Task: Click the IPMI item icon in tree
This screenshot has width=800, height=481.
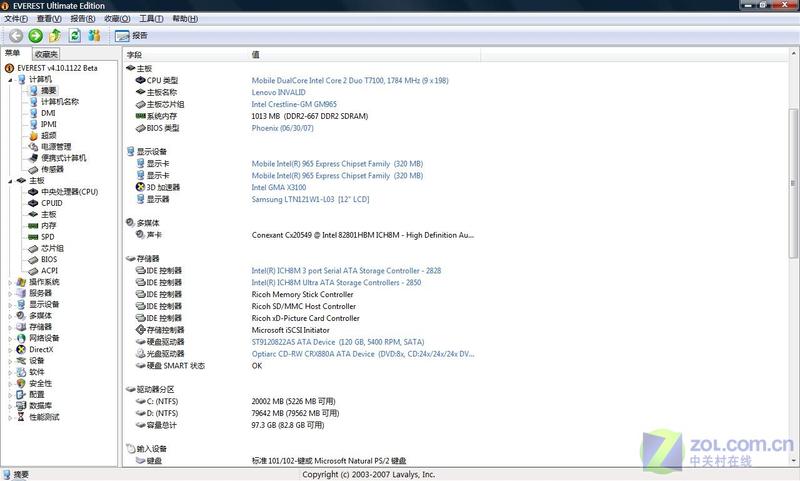Action: (x=33, y=124)
